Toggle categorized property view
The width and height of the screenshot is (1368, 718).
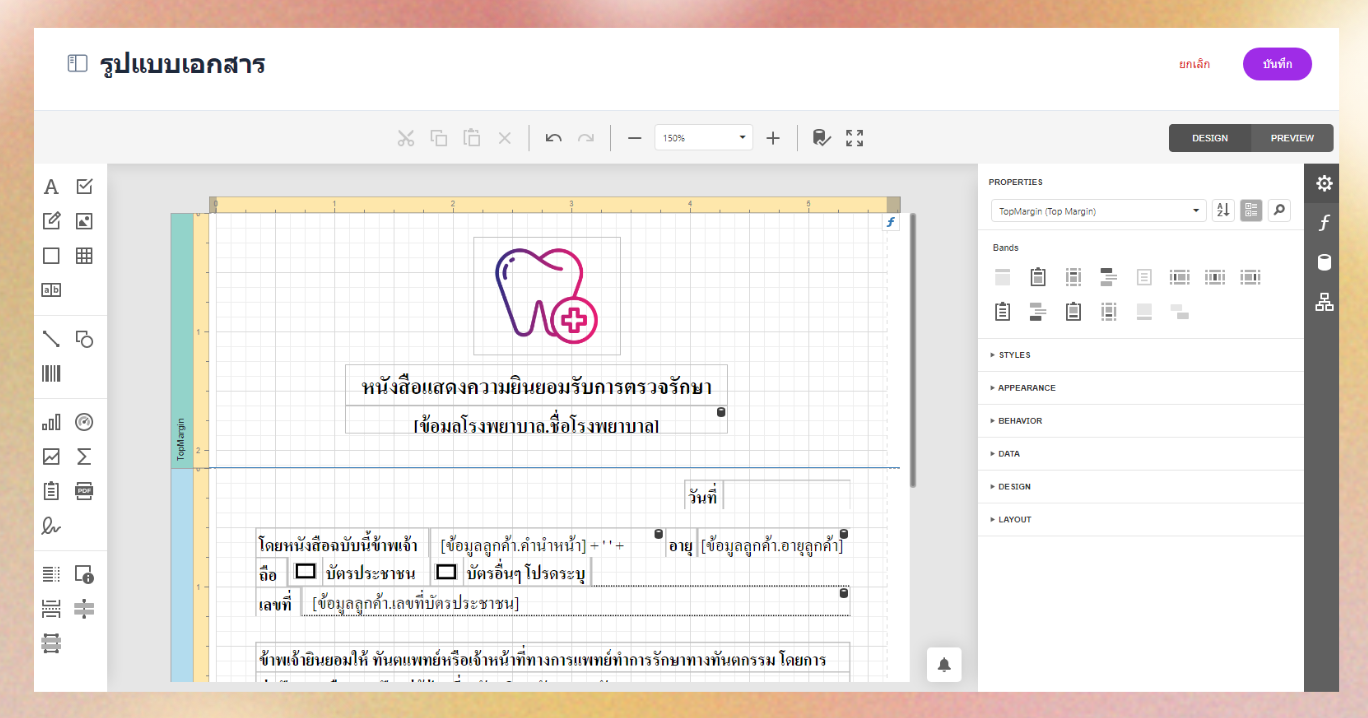1251,211
